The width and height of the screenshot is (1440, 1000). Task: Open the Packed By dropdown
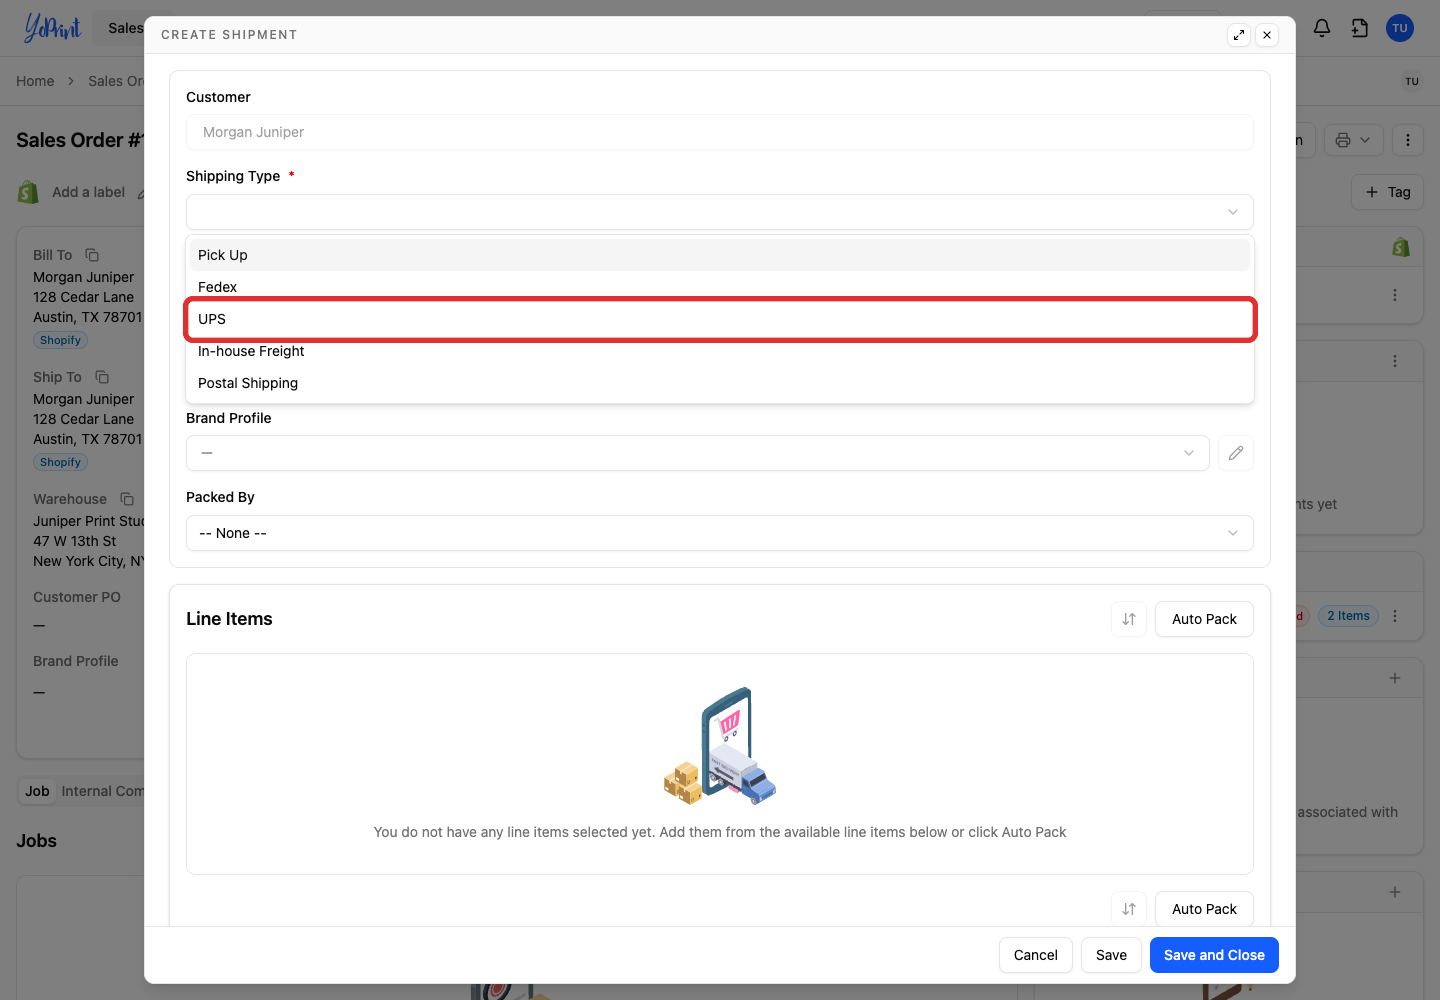pos(720,533)
